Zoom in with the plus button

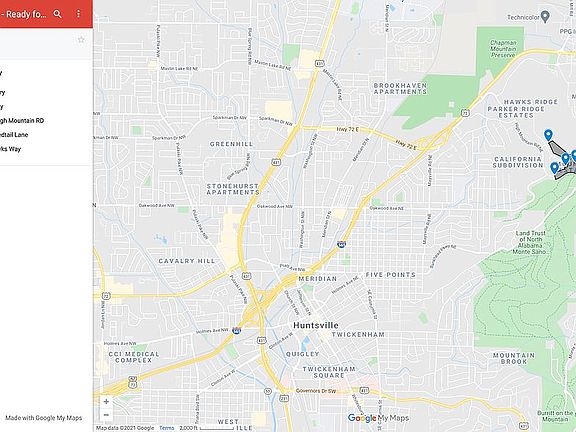(106, 402)
